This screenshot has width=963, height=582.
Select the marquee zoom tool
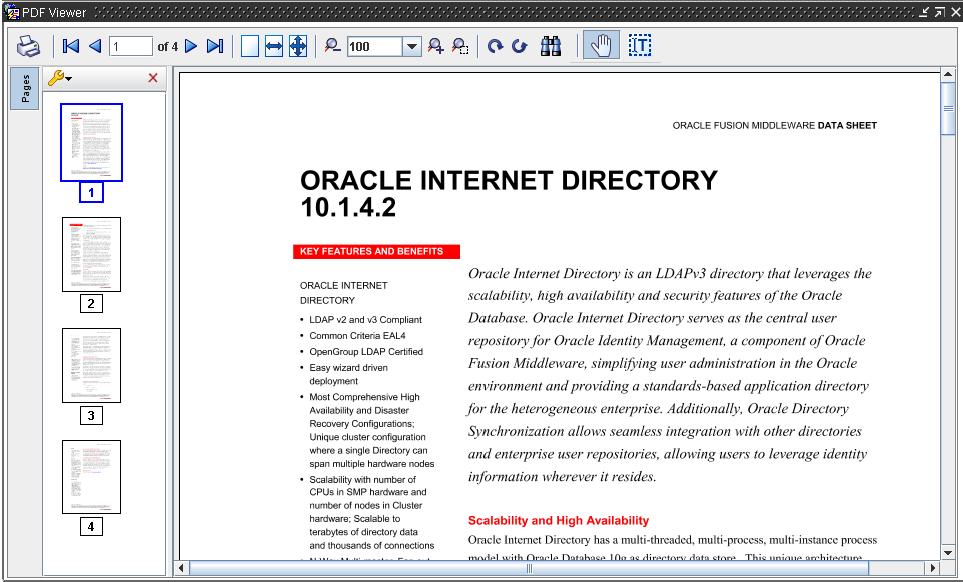[460, 46]
